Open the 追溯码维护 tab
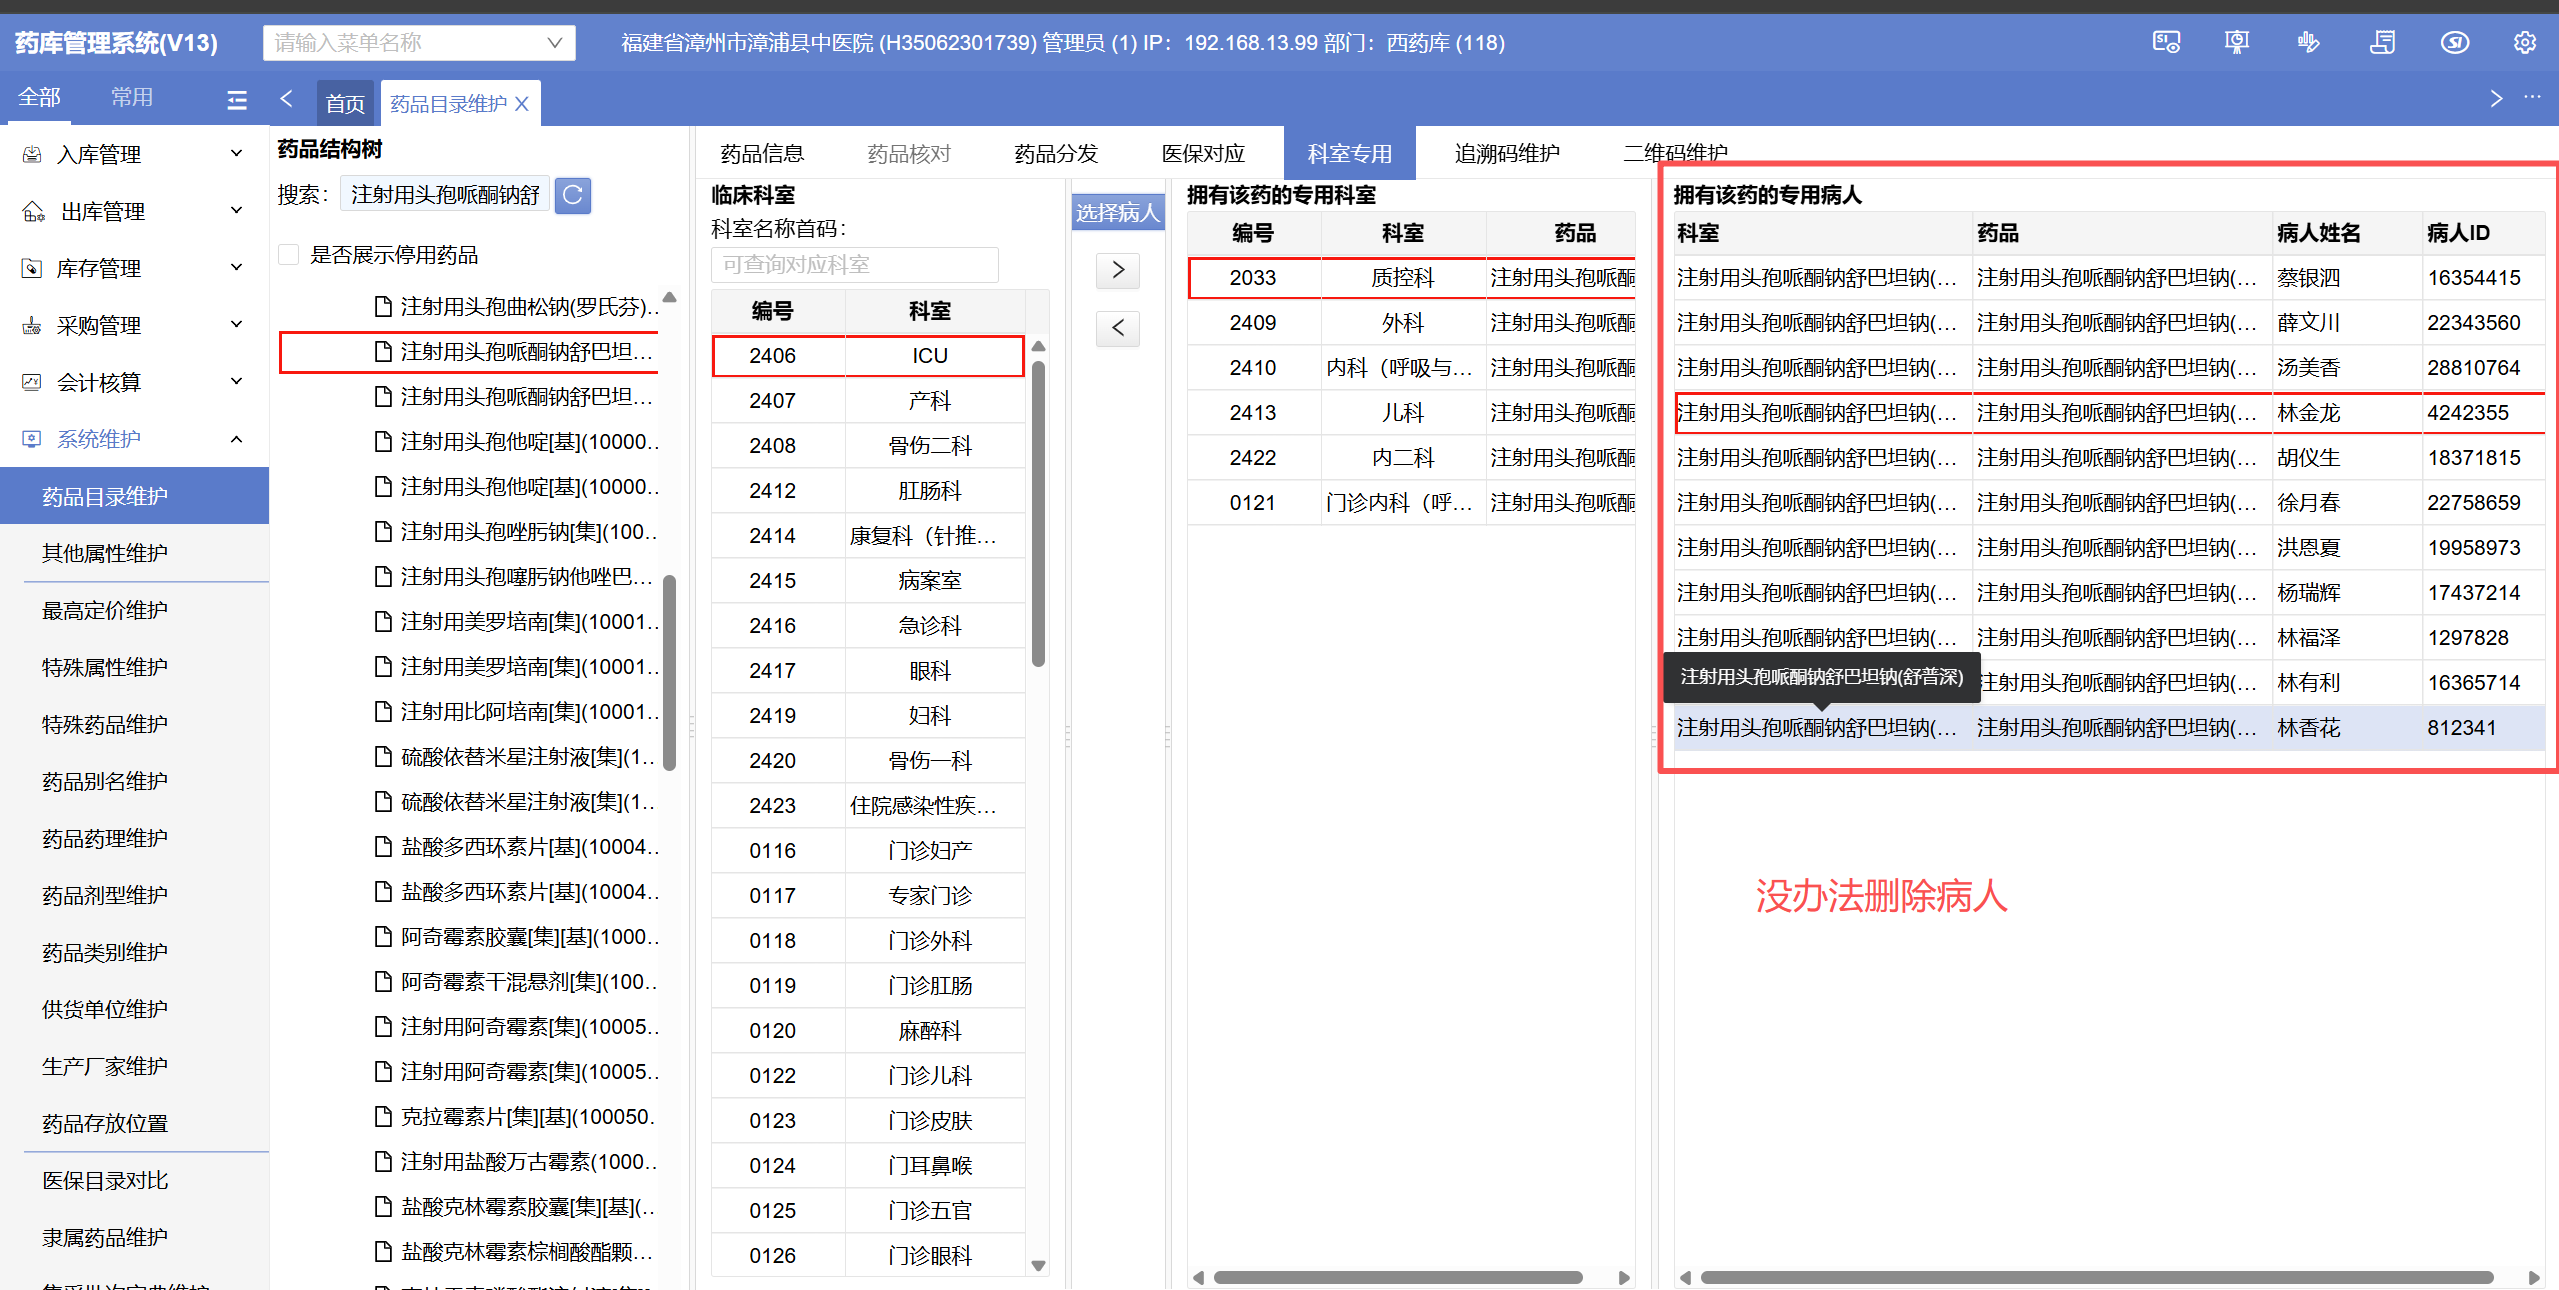Image resolution: width=2559 pixels, height=1290 pixels. pos(1506,154)
